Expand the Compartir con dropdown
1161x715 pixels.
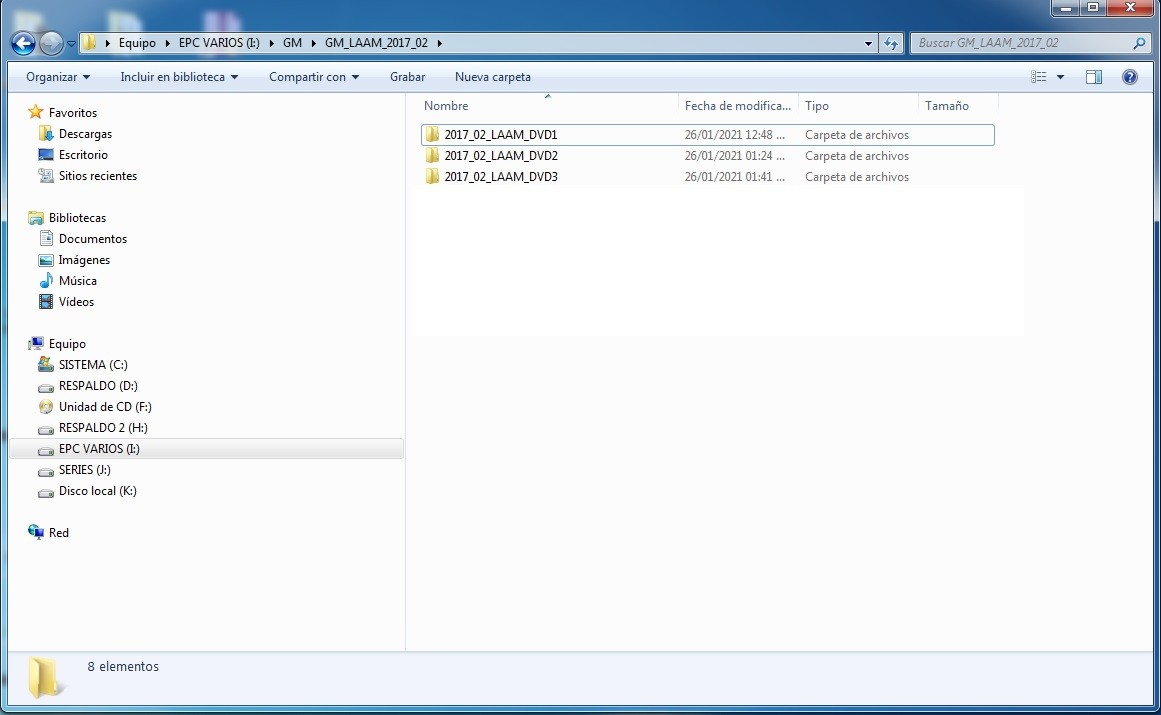314,77
